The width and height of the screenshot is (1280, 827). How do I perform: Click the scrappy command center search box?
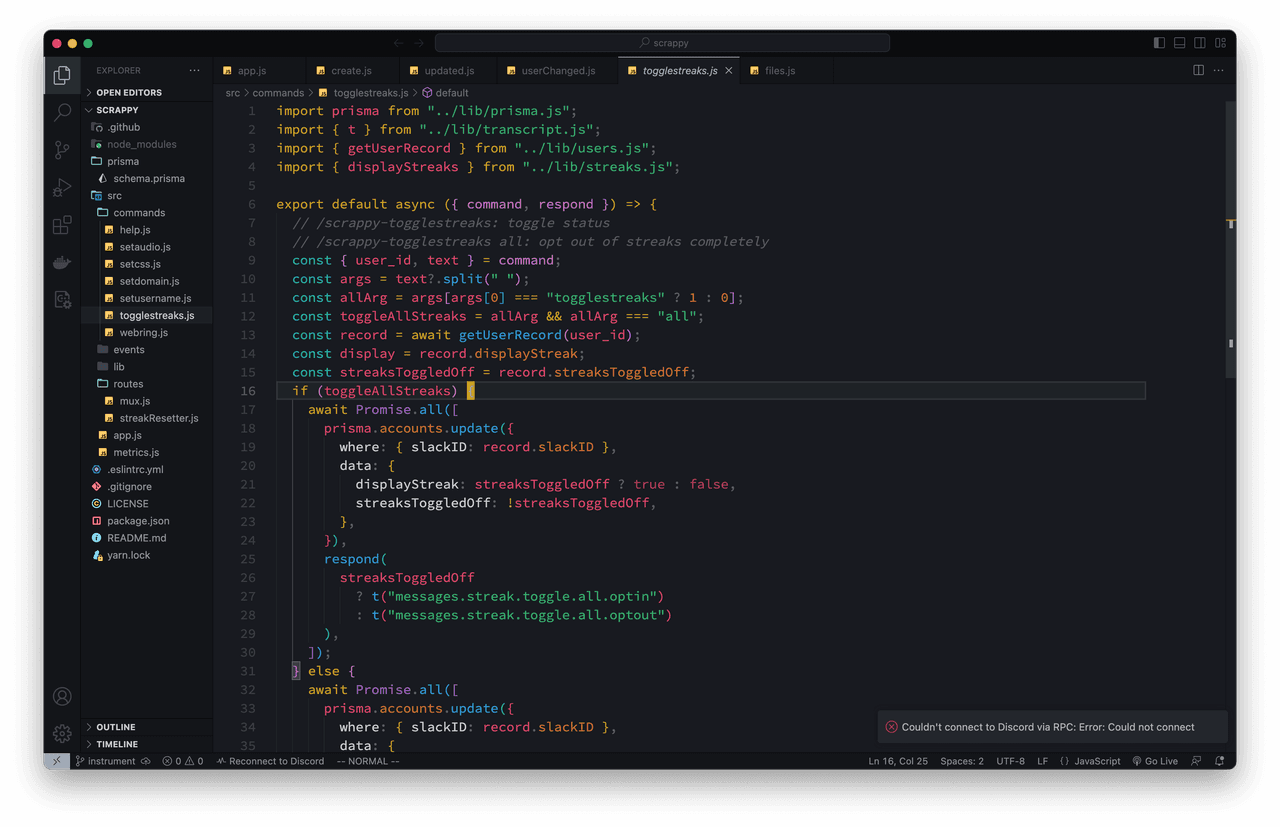(662, 43)
